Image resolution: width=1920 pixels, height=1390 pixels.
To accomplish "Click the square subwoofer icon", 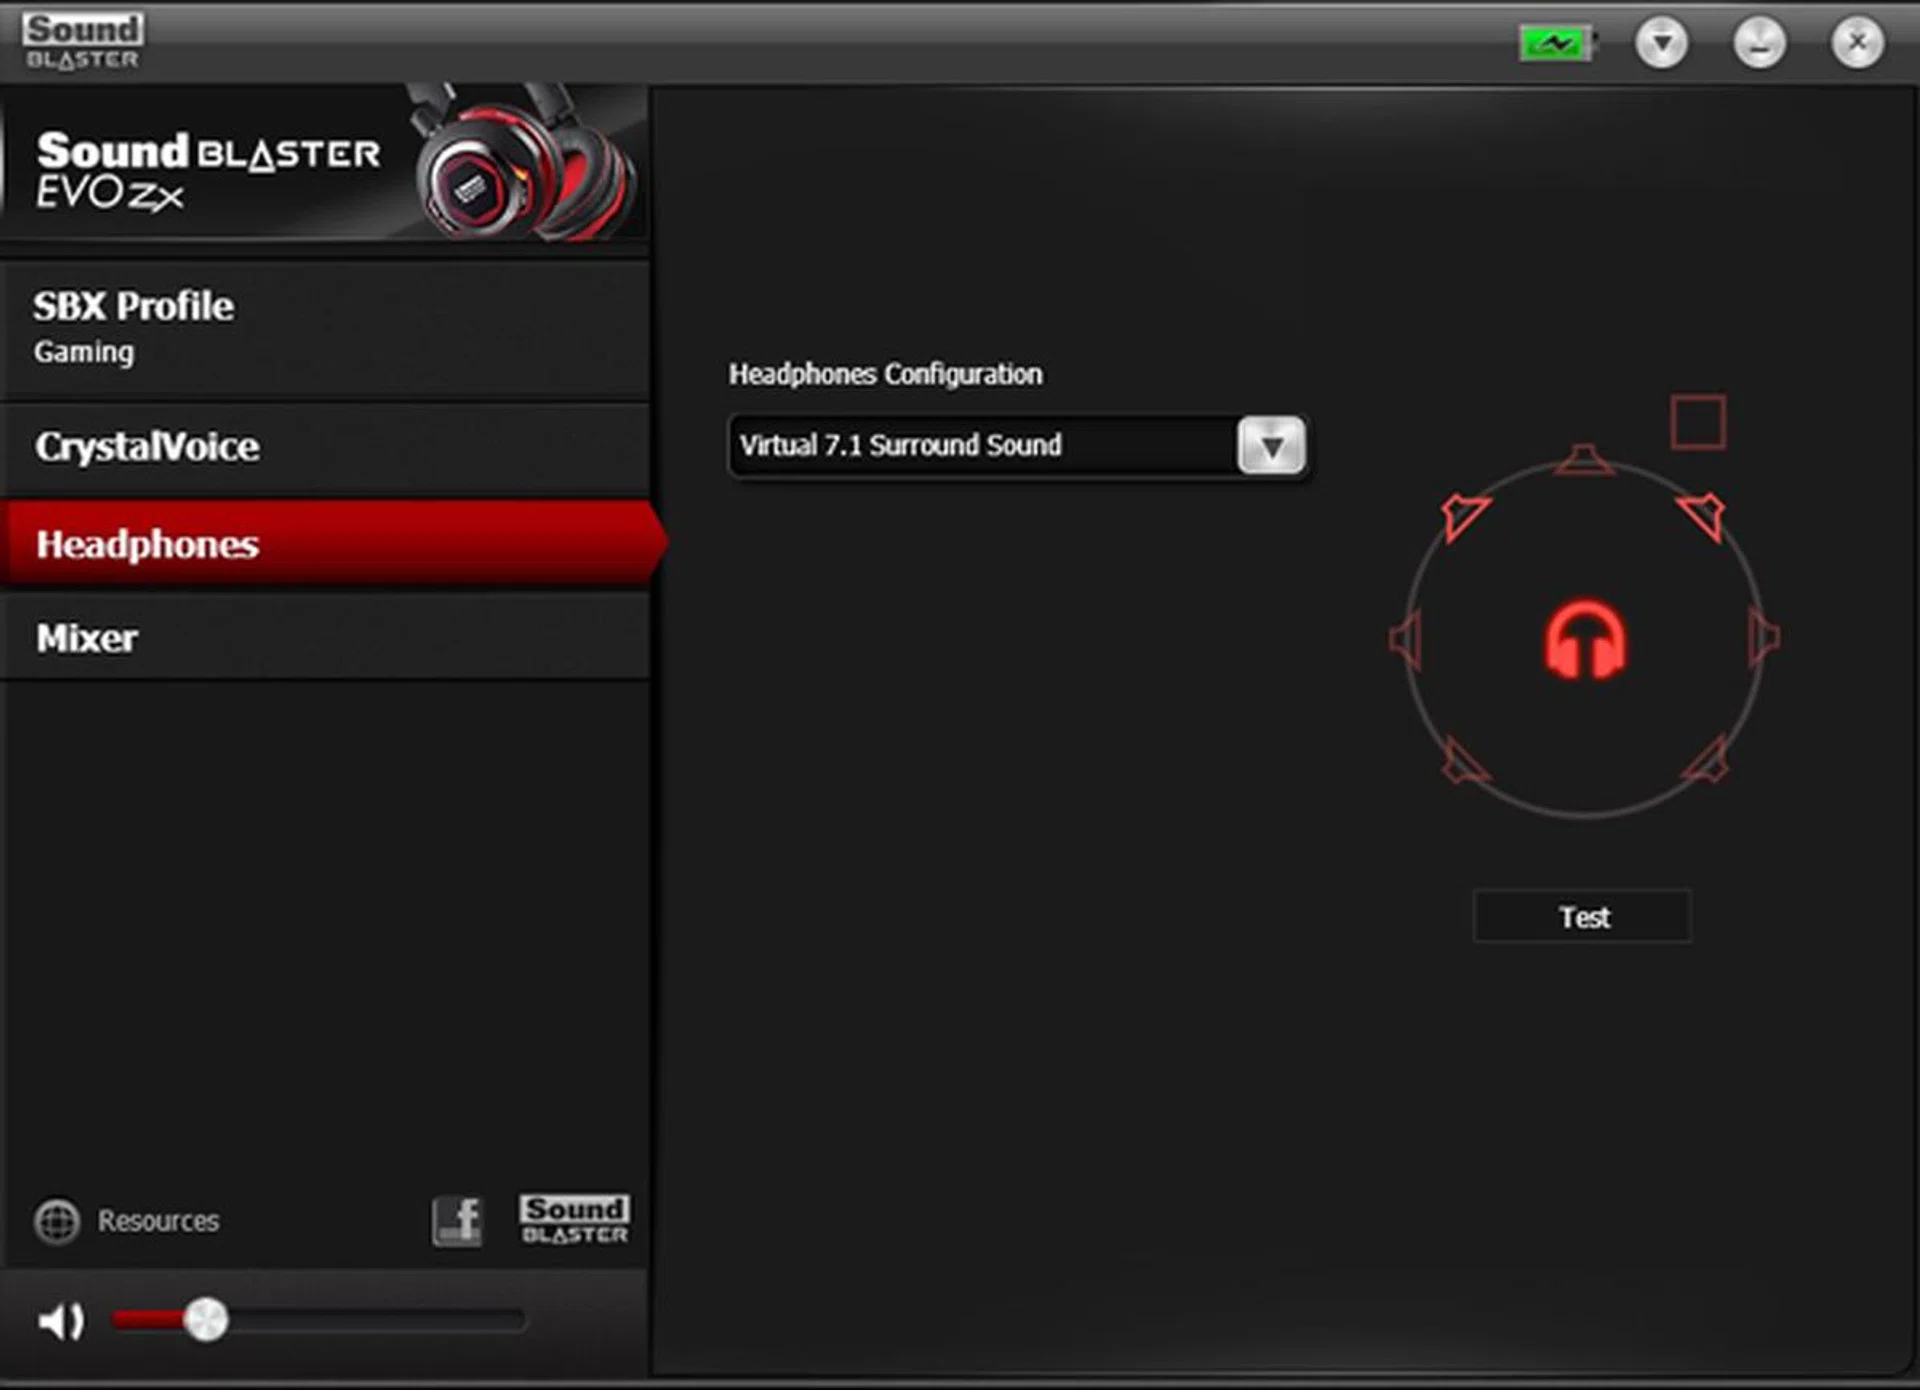I will 1698,422.
